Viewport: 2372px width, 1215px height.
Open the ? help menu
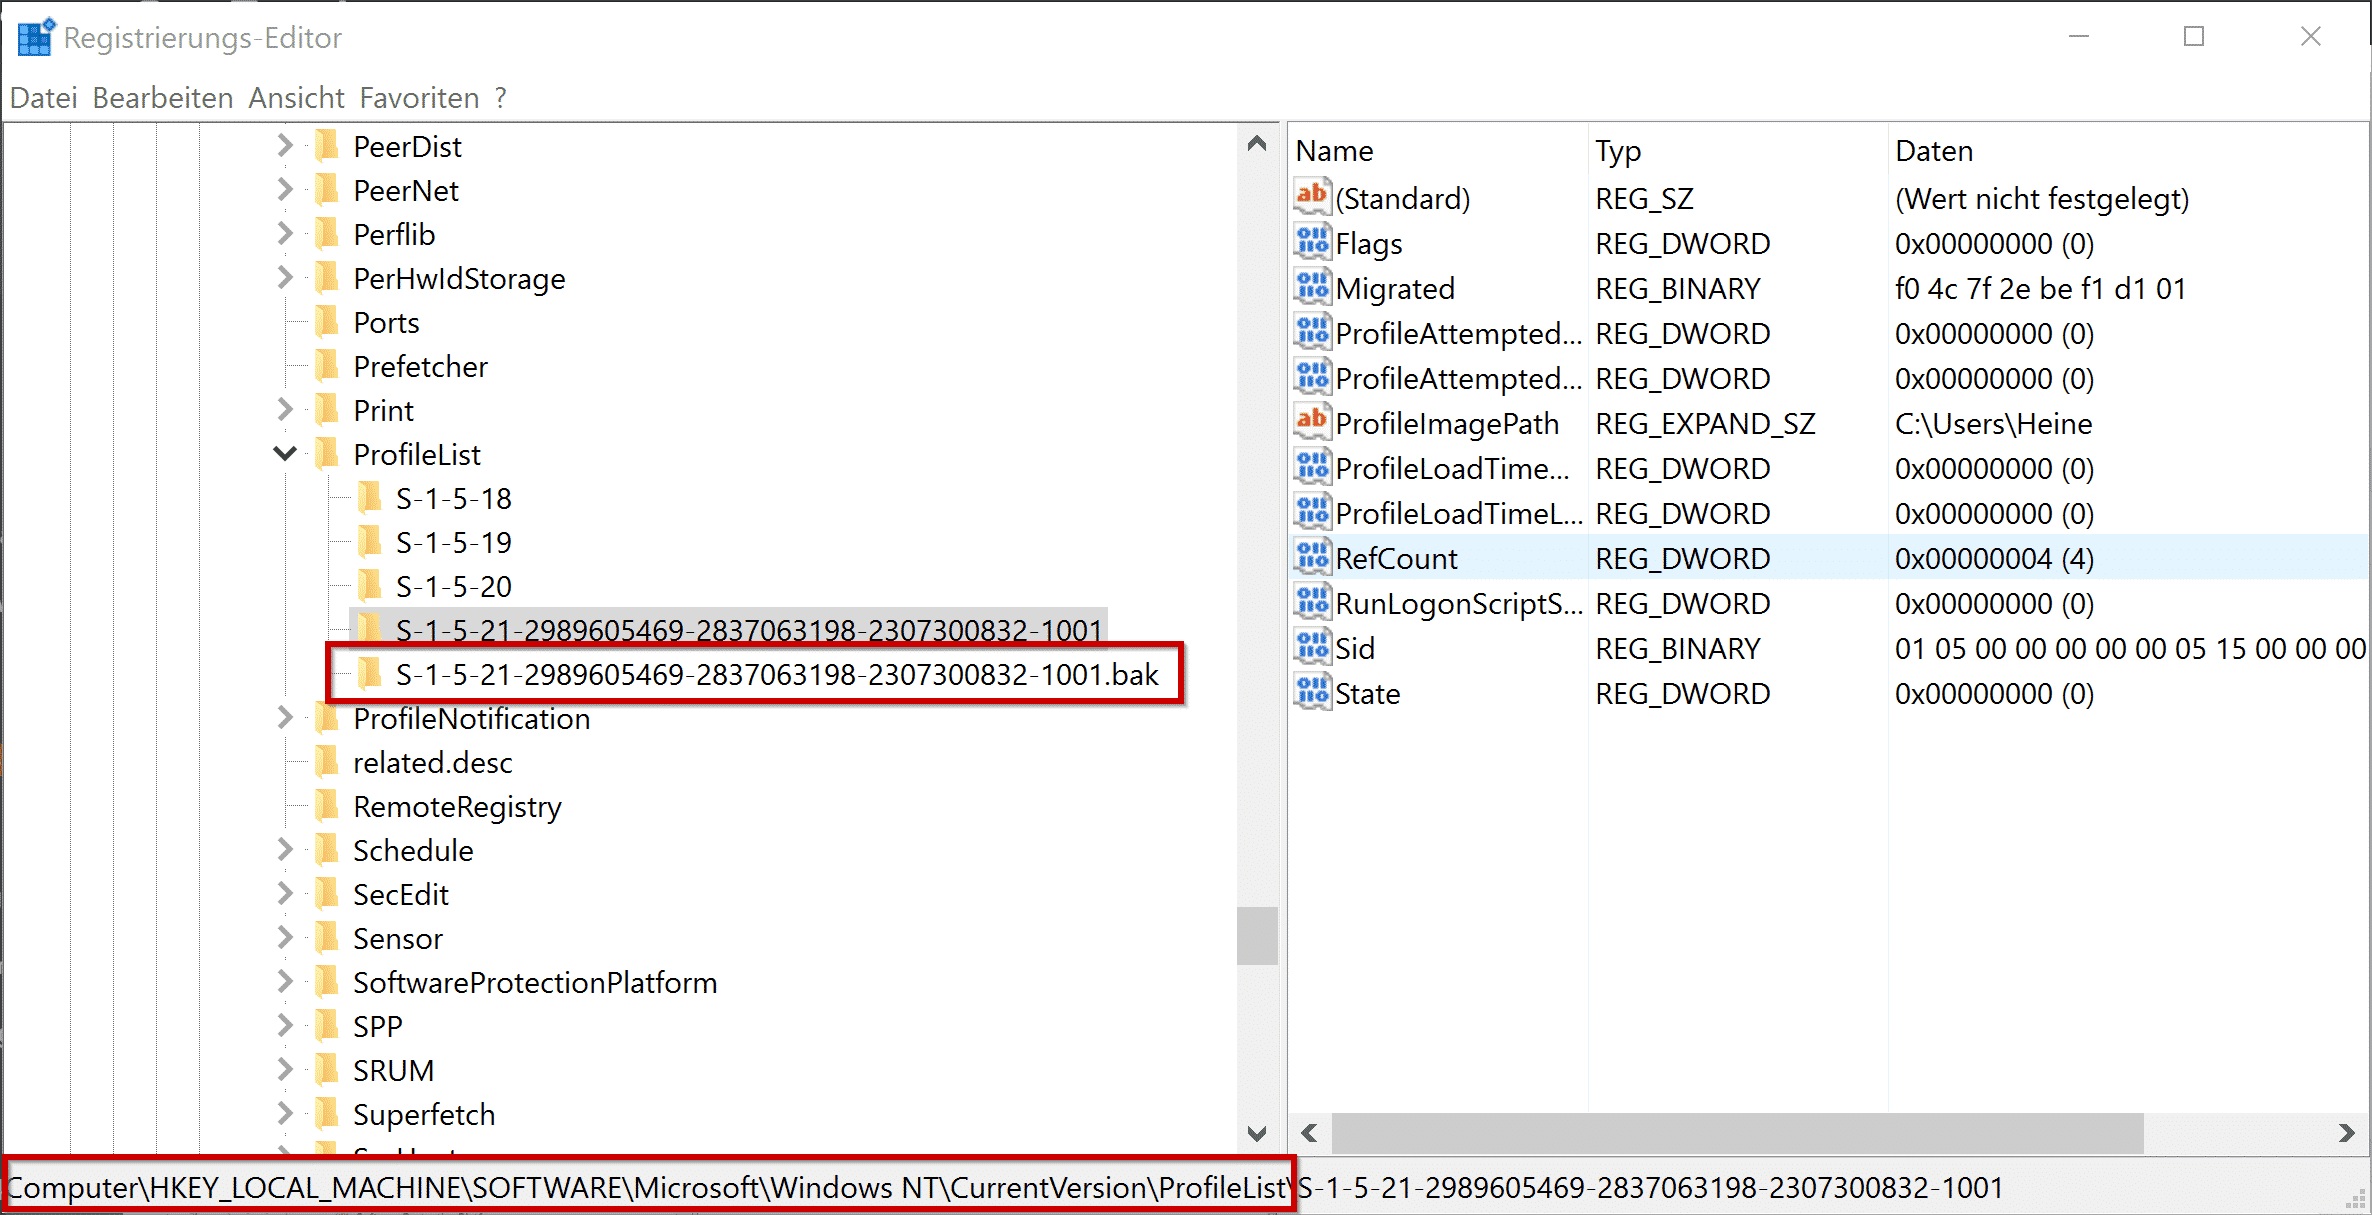coord(501,98)
